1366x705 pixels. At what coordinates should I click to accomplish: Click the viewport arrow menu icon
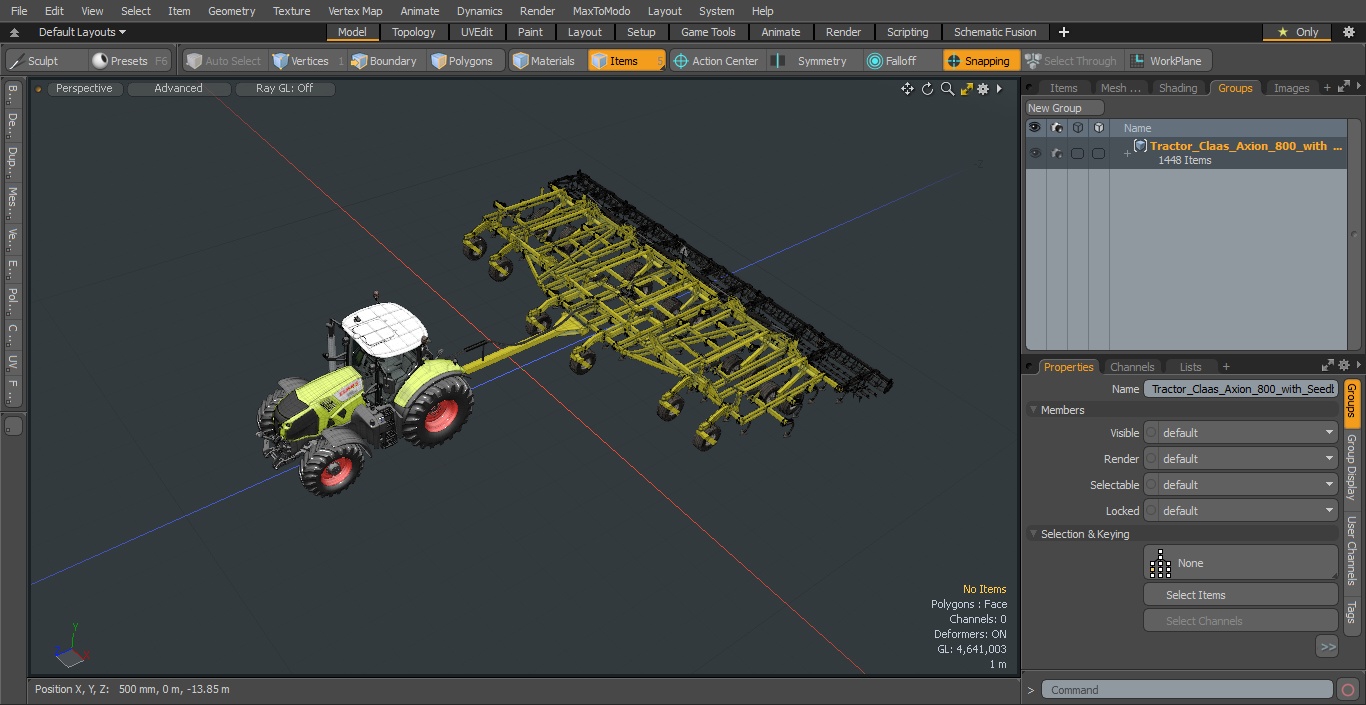point(999,89)
